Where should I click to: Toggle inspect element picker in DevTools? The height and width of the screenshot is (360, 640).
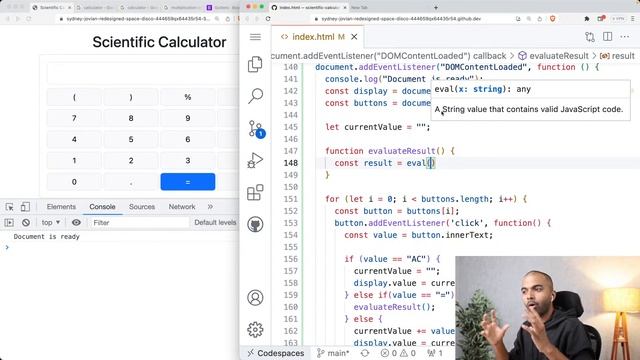point(9,207)
